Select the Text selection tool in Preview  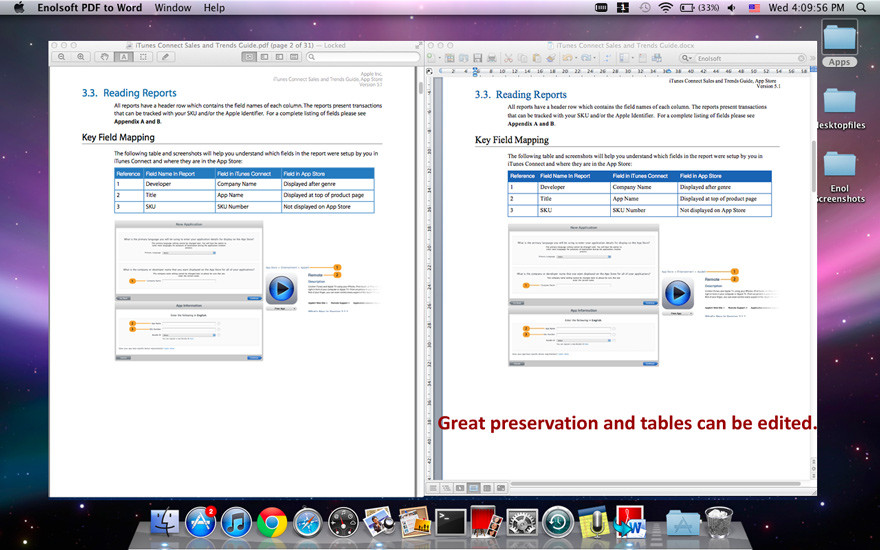123,57
